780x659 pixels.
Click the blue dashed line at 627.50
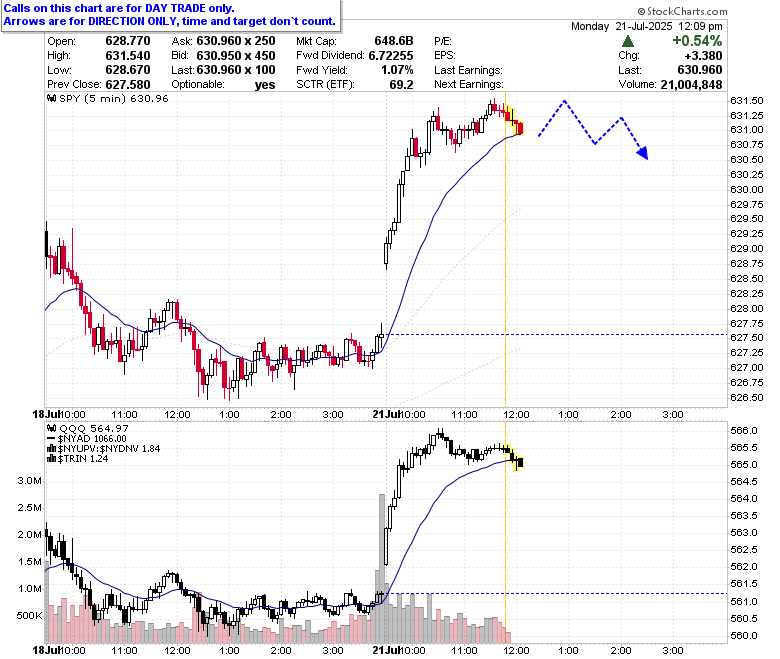click(x=556, y=335)
